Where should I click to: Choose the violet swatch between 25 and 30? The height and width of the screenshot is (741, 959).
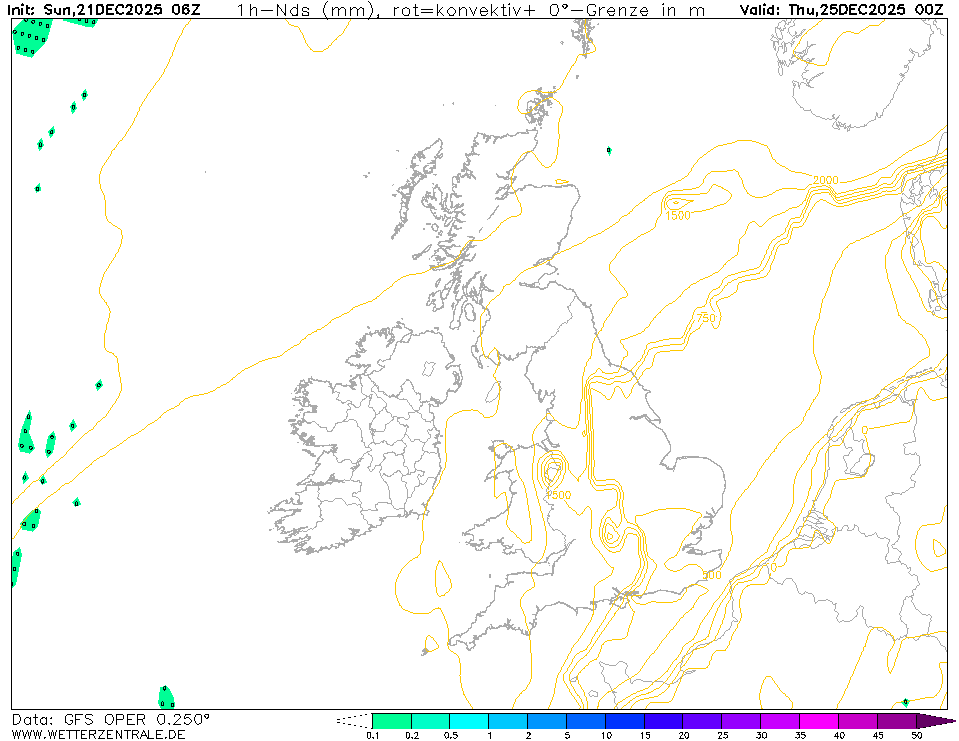742,720
